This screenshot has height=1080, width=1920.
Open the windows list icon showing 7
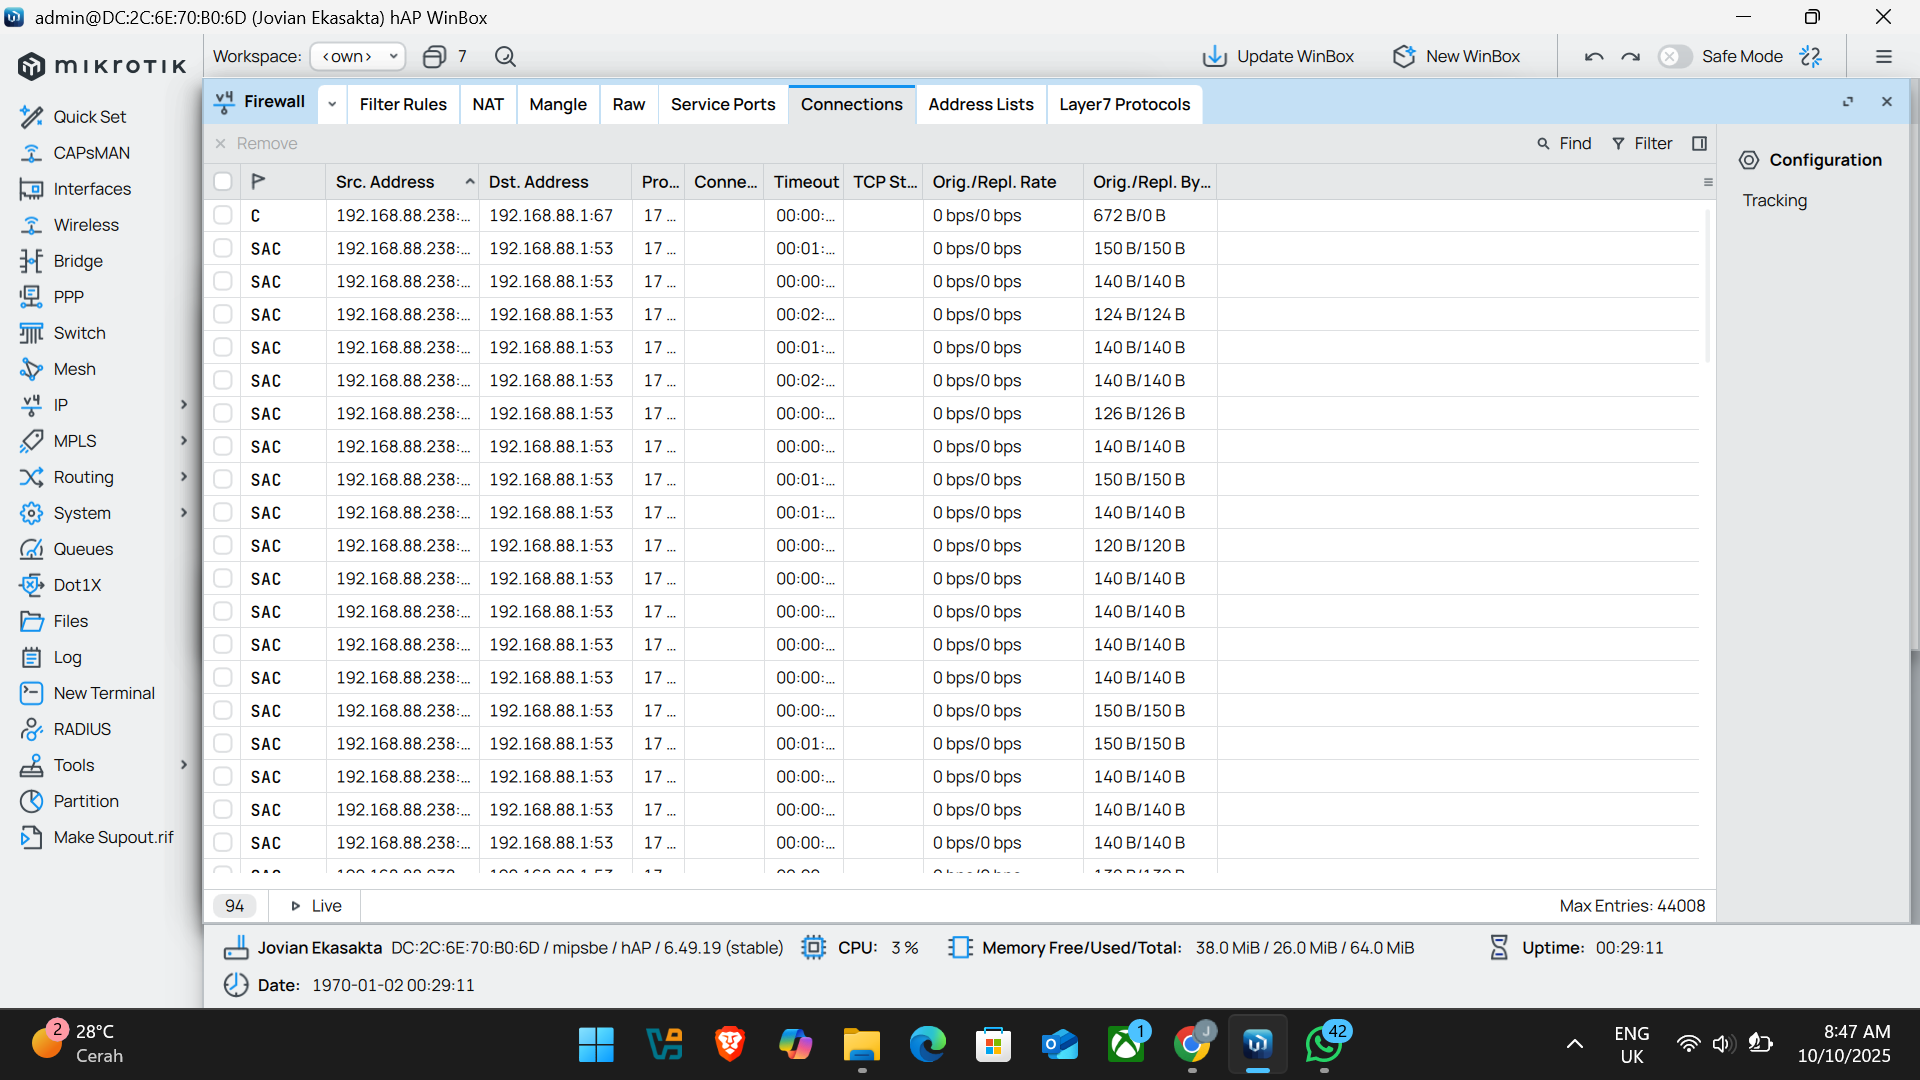pos(445,57)
